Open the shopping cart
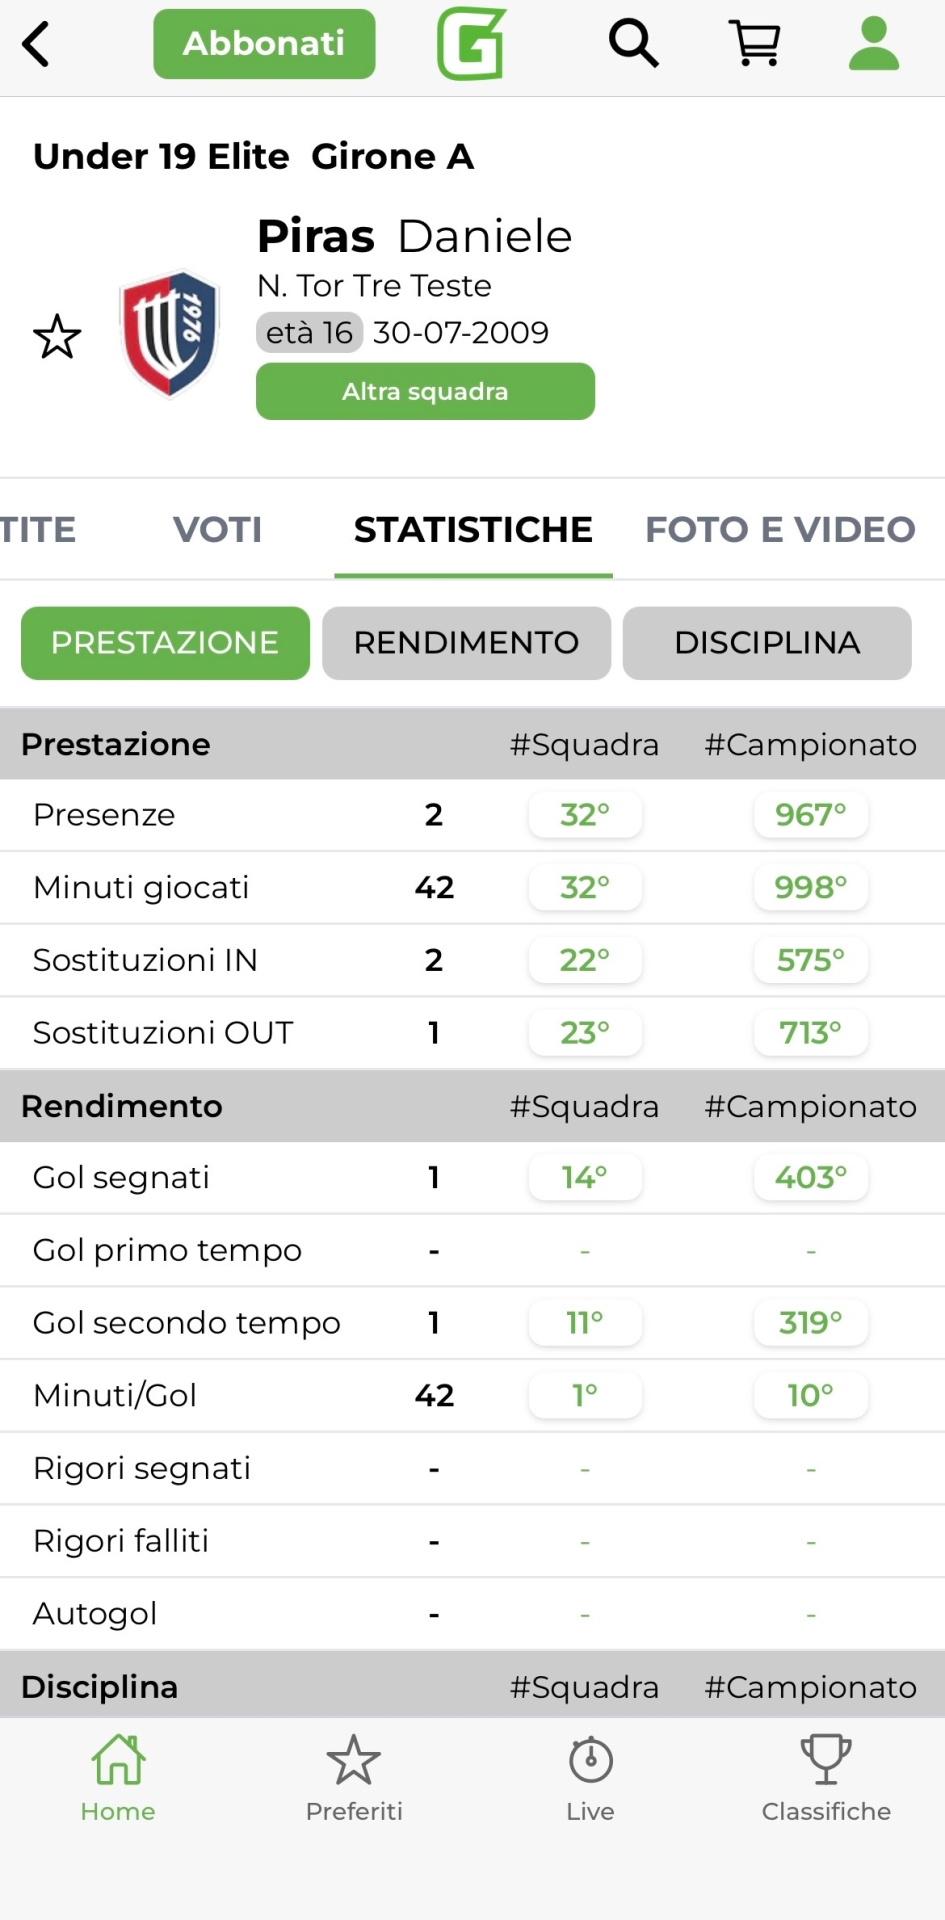 click(756, 44)
